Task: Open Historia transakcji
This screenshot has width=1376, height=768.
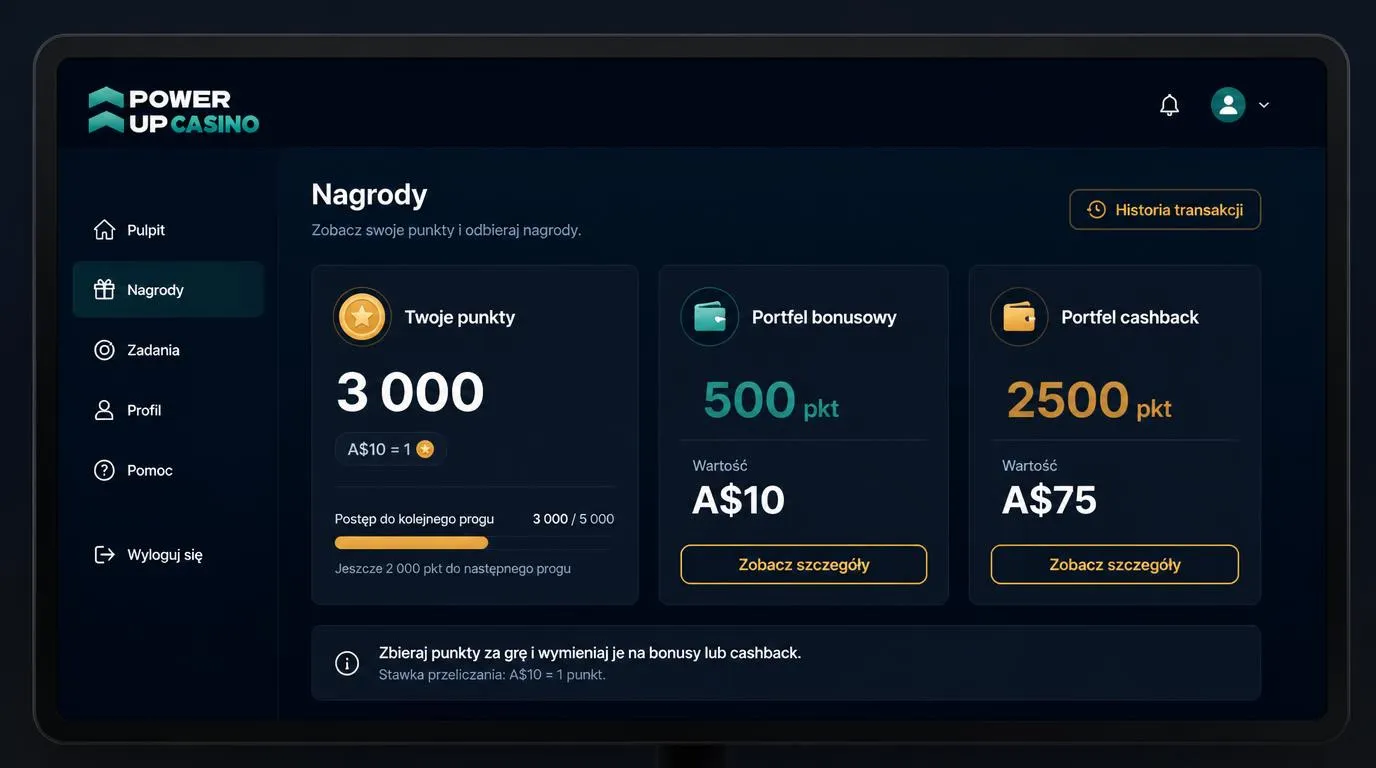Action: (1165, 210)
